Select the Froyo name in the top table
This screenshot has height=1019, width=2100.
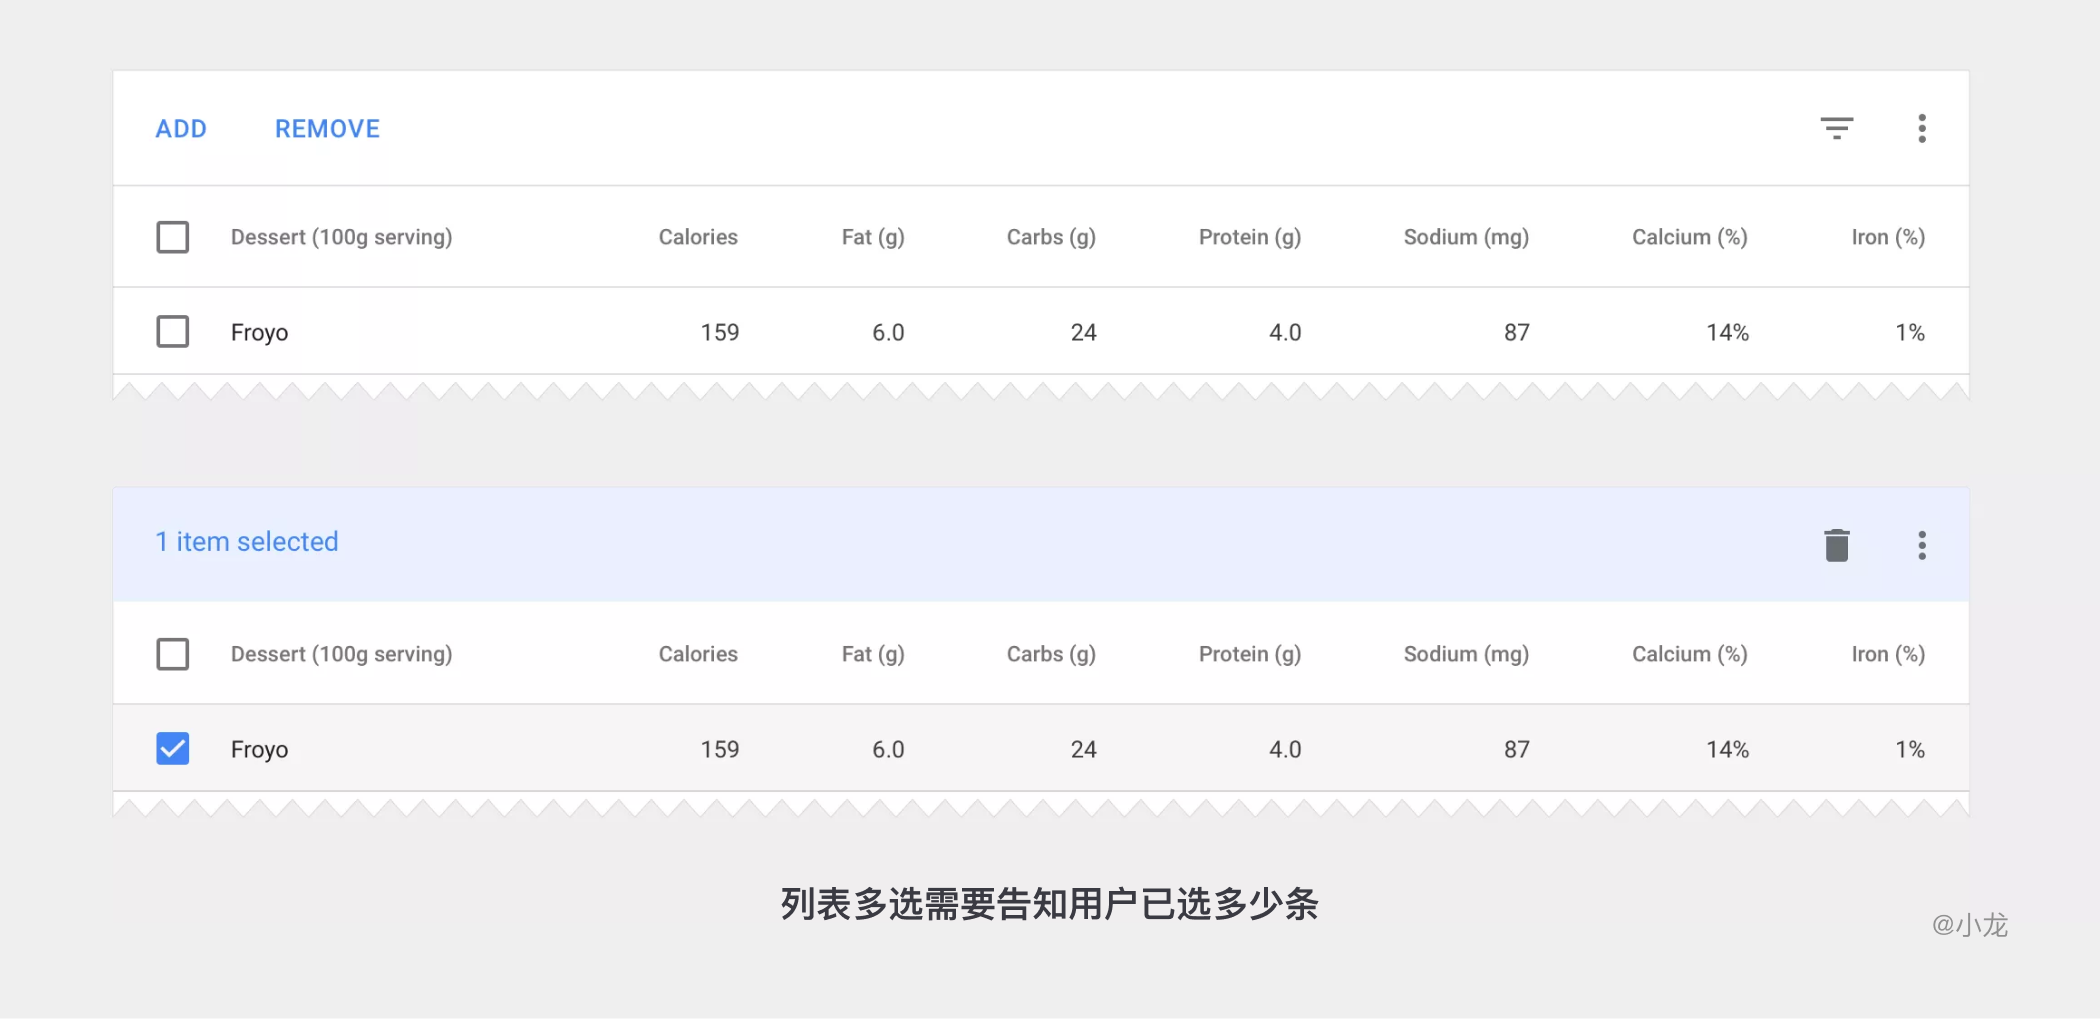pyautogui.click(x=259, y=332)
